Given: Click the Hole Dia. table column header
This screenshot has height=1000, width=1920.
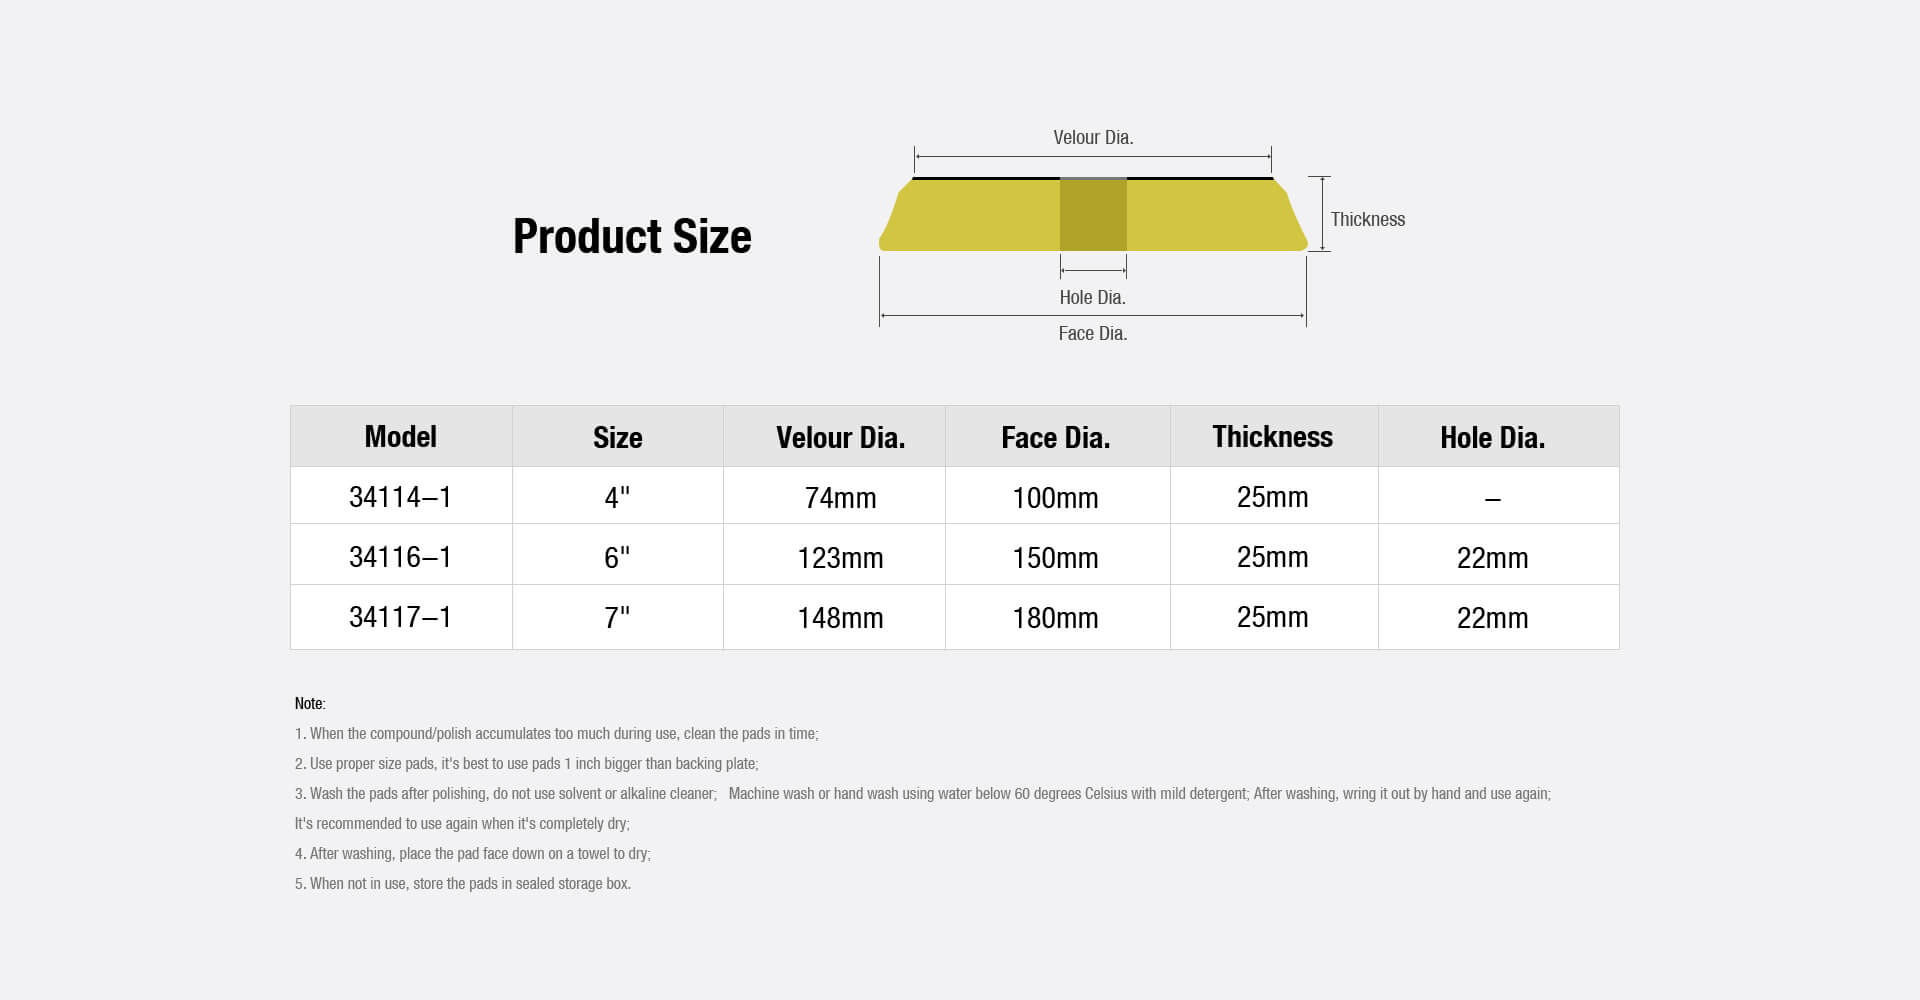Looking at the screenshot, I should point(1492,438).
